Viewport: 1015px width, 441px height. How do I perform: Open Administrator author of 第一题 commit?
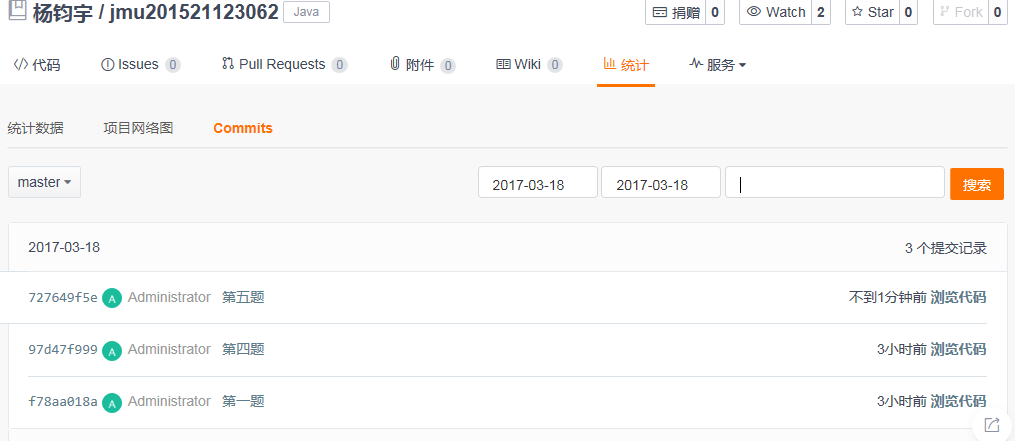coord(169,401)
